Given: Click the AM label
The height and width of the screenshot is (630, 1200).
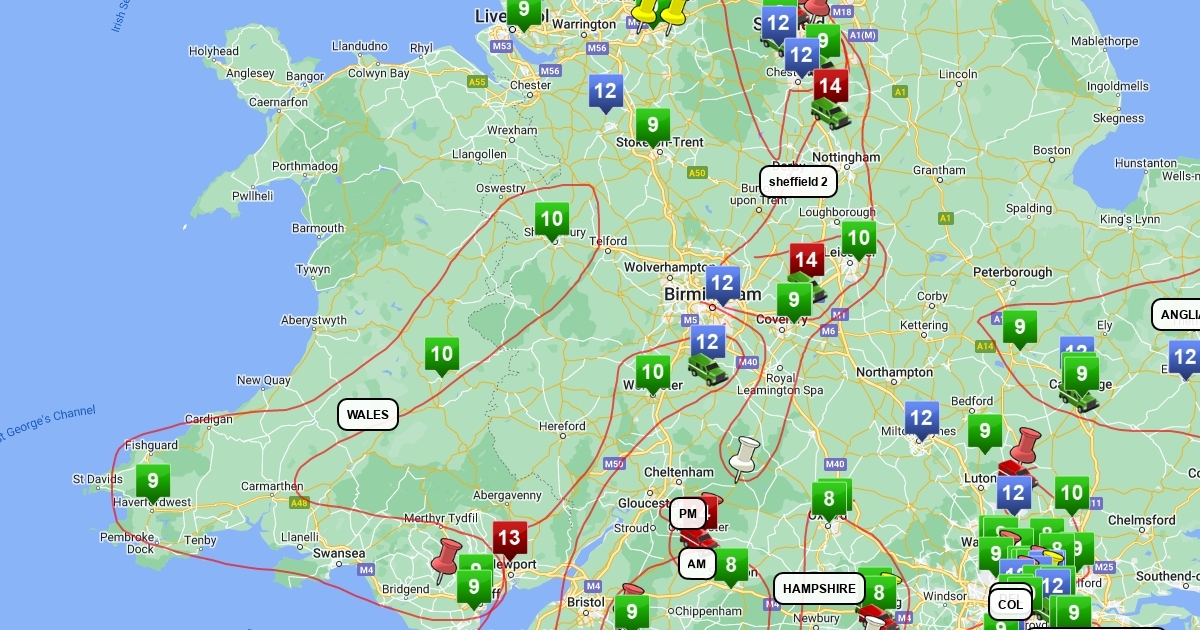Looking at the screenshot, I should [x=697, y=564].
